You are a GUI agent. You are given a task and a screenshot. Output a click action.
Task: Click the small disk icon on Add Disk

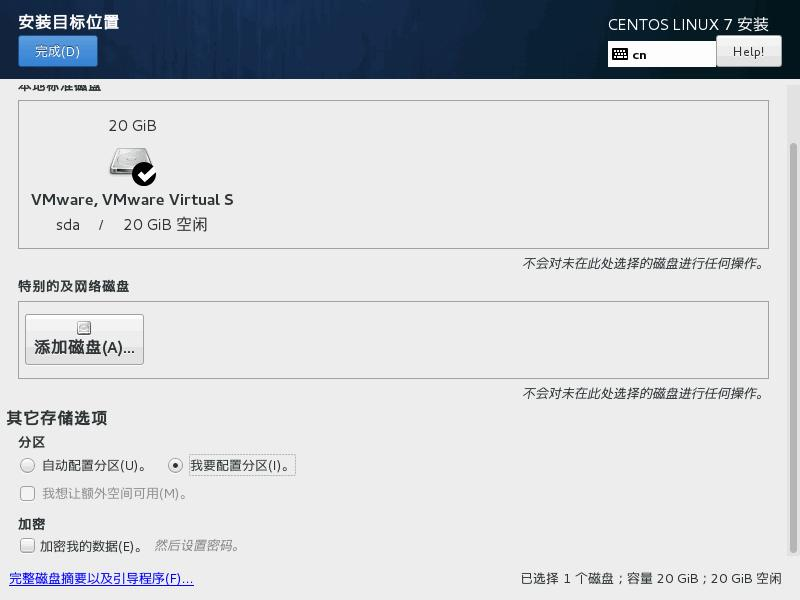coord(84,328)
